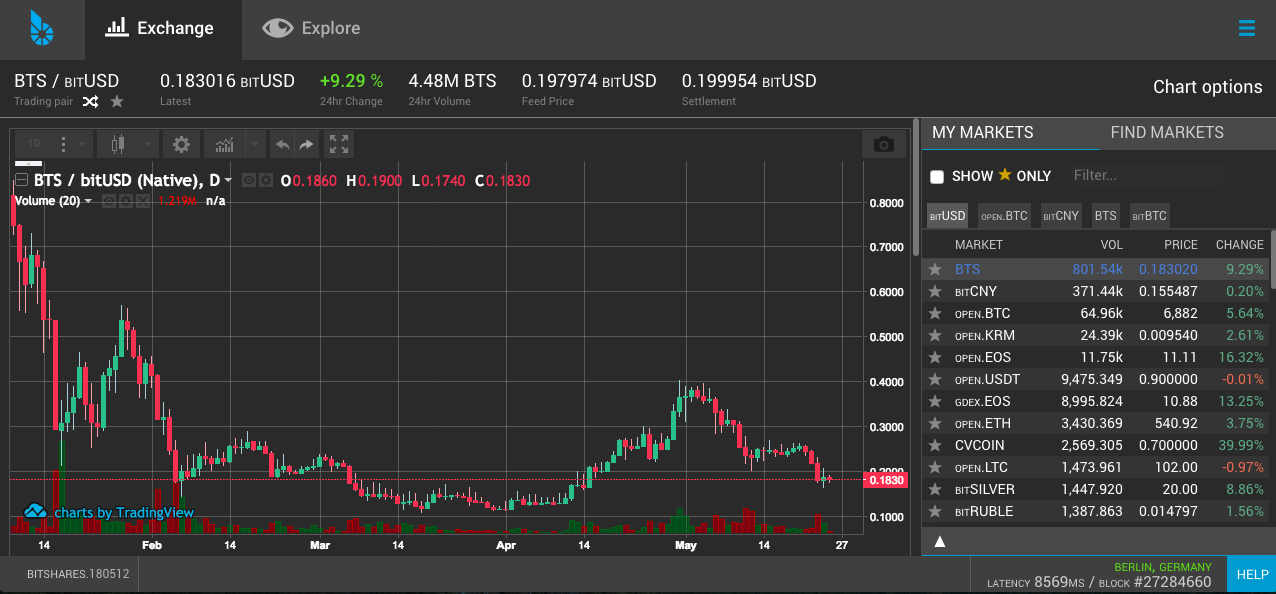Click the TradingView cloud logo

(x=35, y=511)
